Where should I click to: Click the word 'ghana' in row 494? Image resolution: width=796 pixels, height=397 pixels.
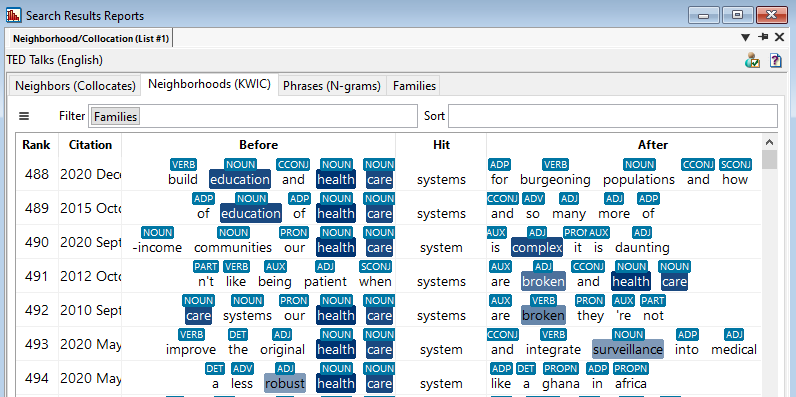560,383
